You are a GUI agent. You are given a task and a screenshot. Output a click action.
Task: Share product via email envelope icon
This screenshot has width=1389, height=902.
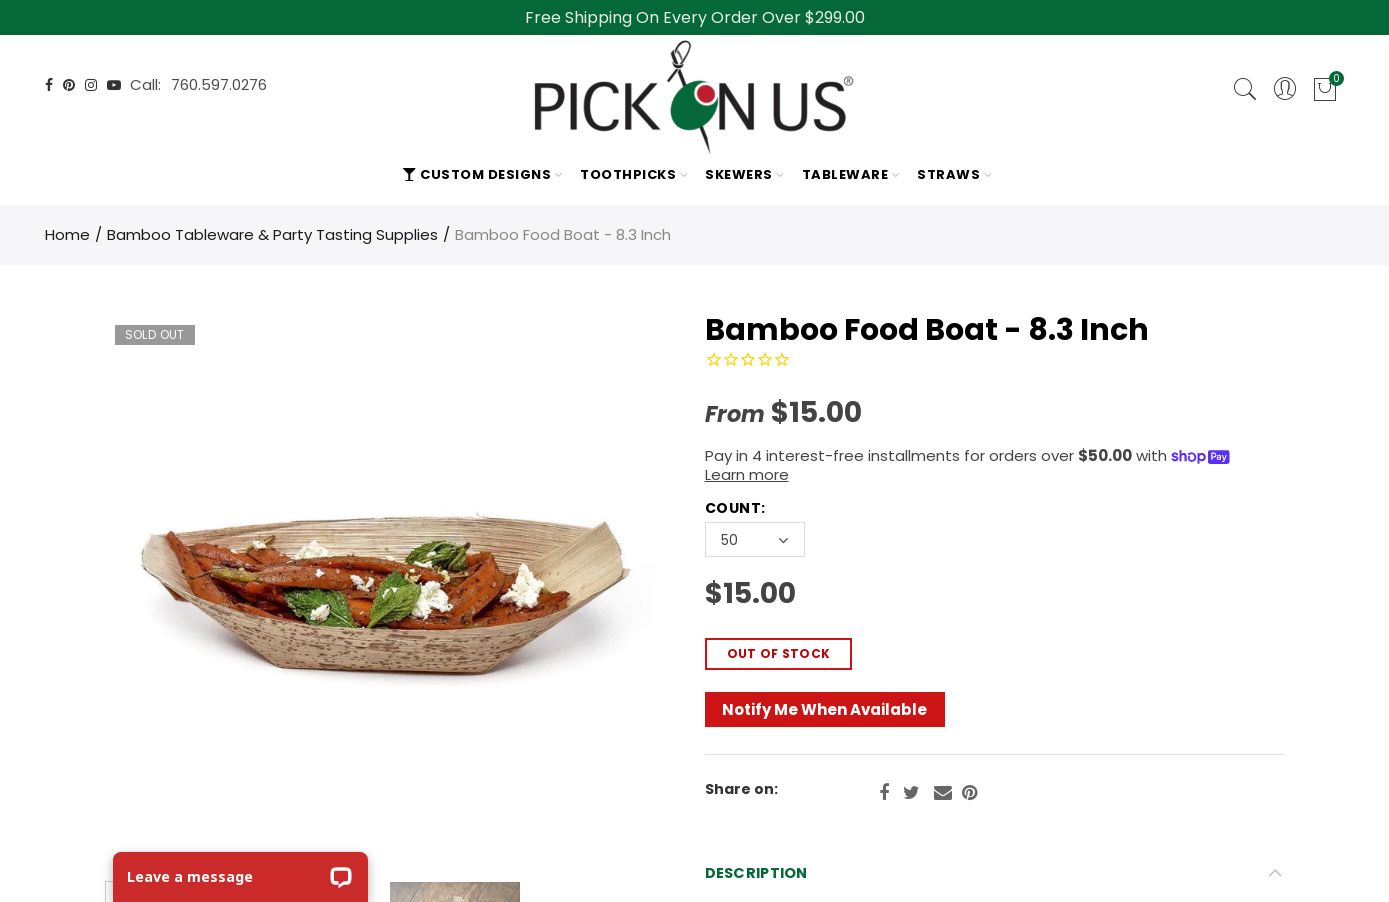942,793
